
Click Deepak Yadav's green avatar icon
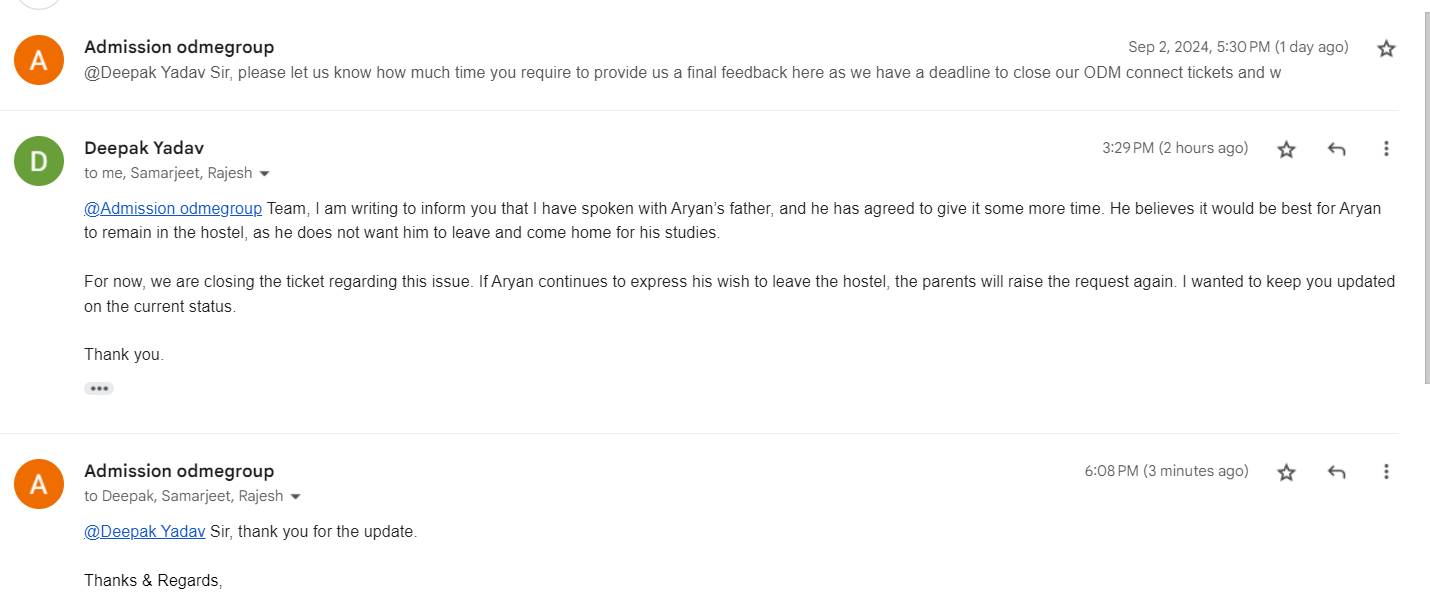click(x=39, y=161)
